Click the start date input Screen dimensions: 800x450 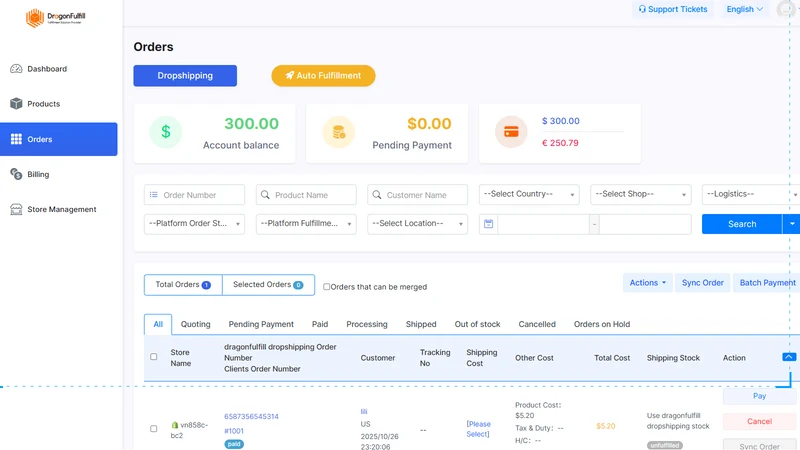coord(543,224)
